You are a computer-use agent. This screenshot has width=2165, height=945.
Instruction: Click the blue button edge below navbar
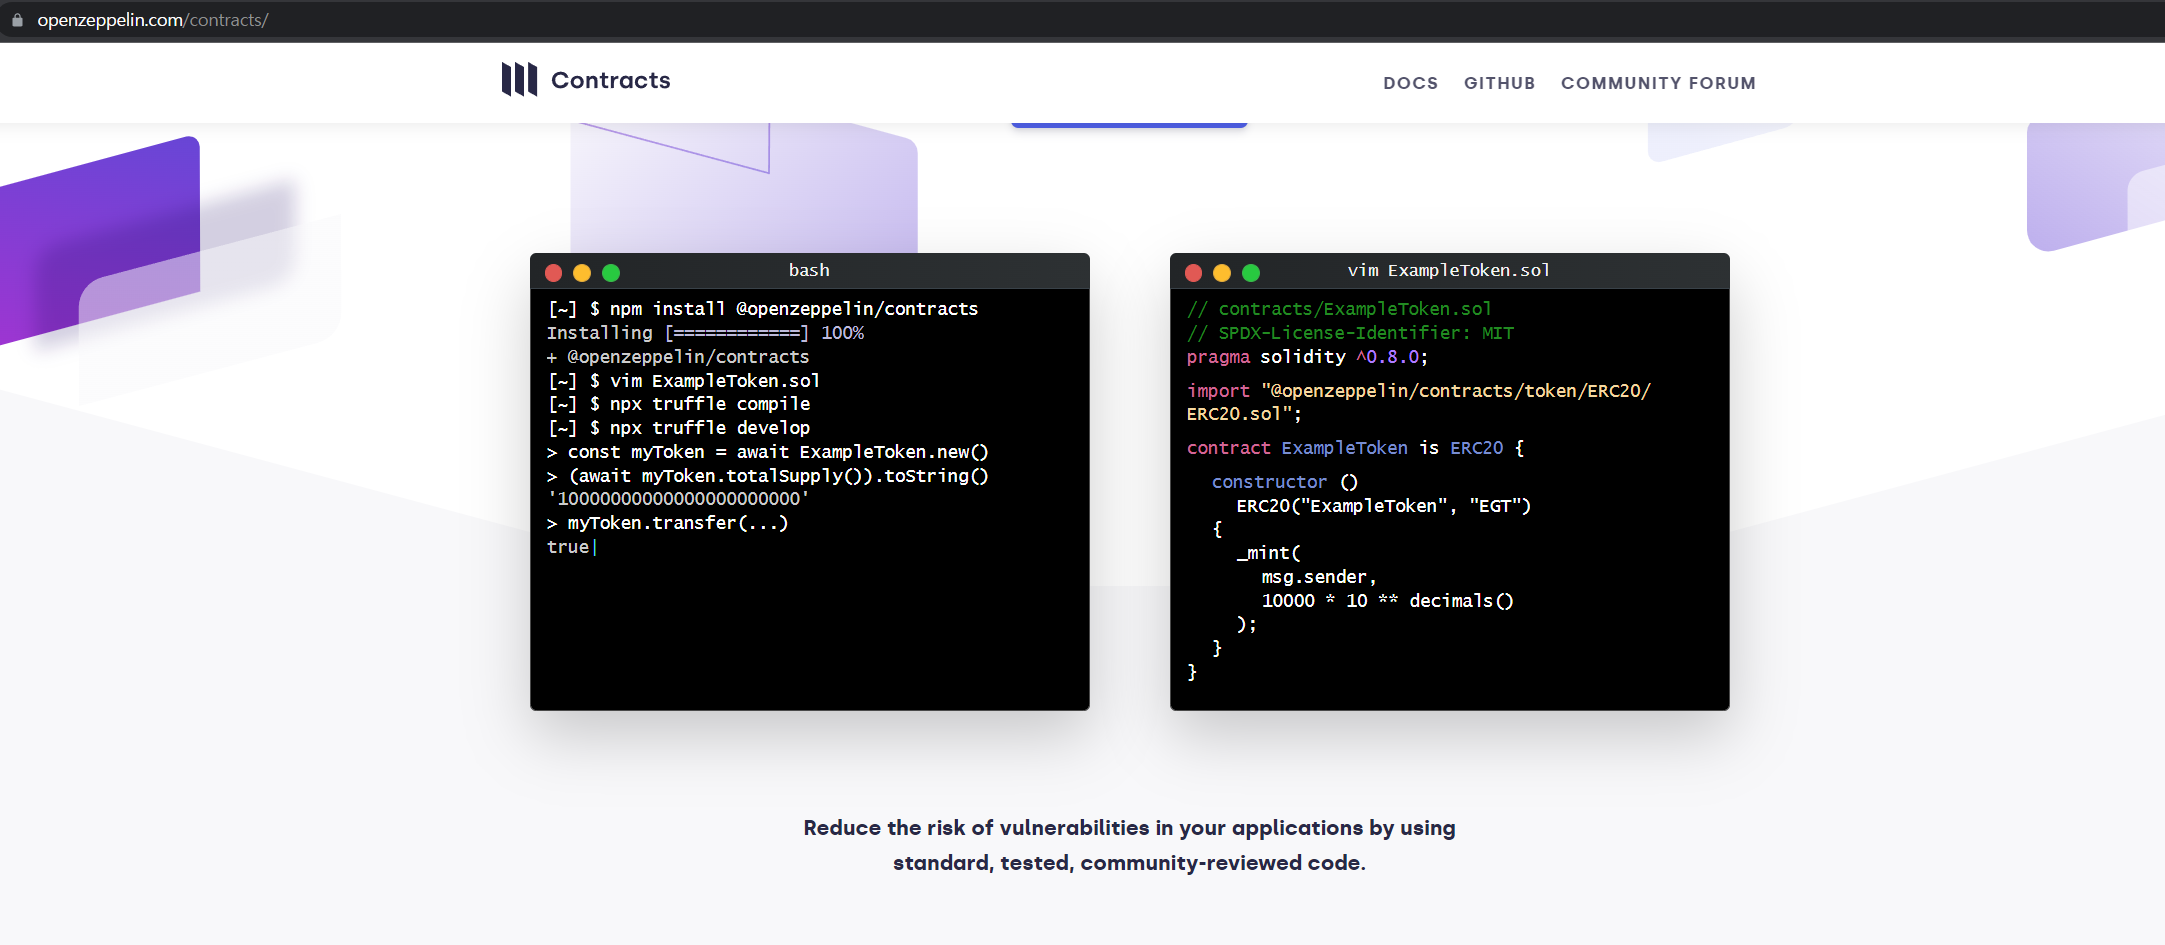tap(1129, 125)
